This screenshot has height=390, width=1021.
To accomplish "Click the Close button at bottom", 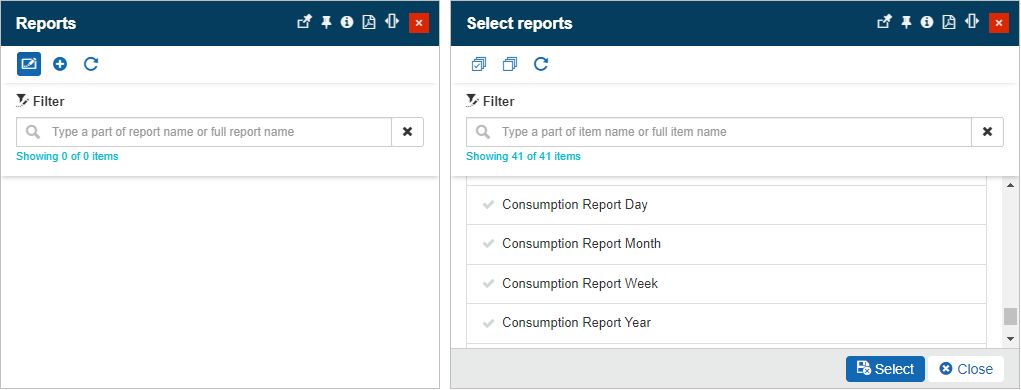I will (966, 369).
